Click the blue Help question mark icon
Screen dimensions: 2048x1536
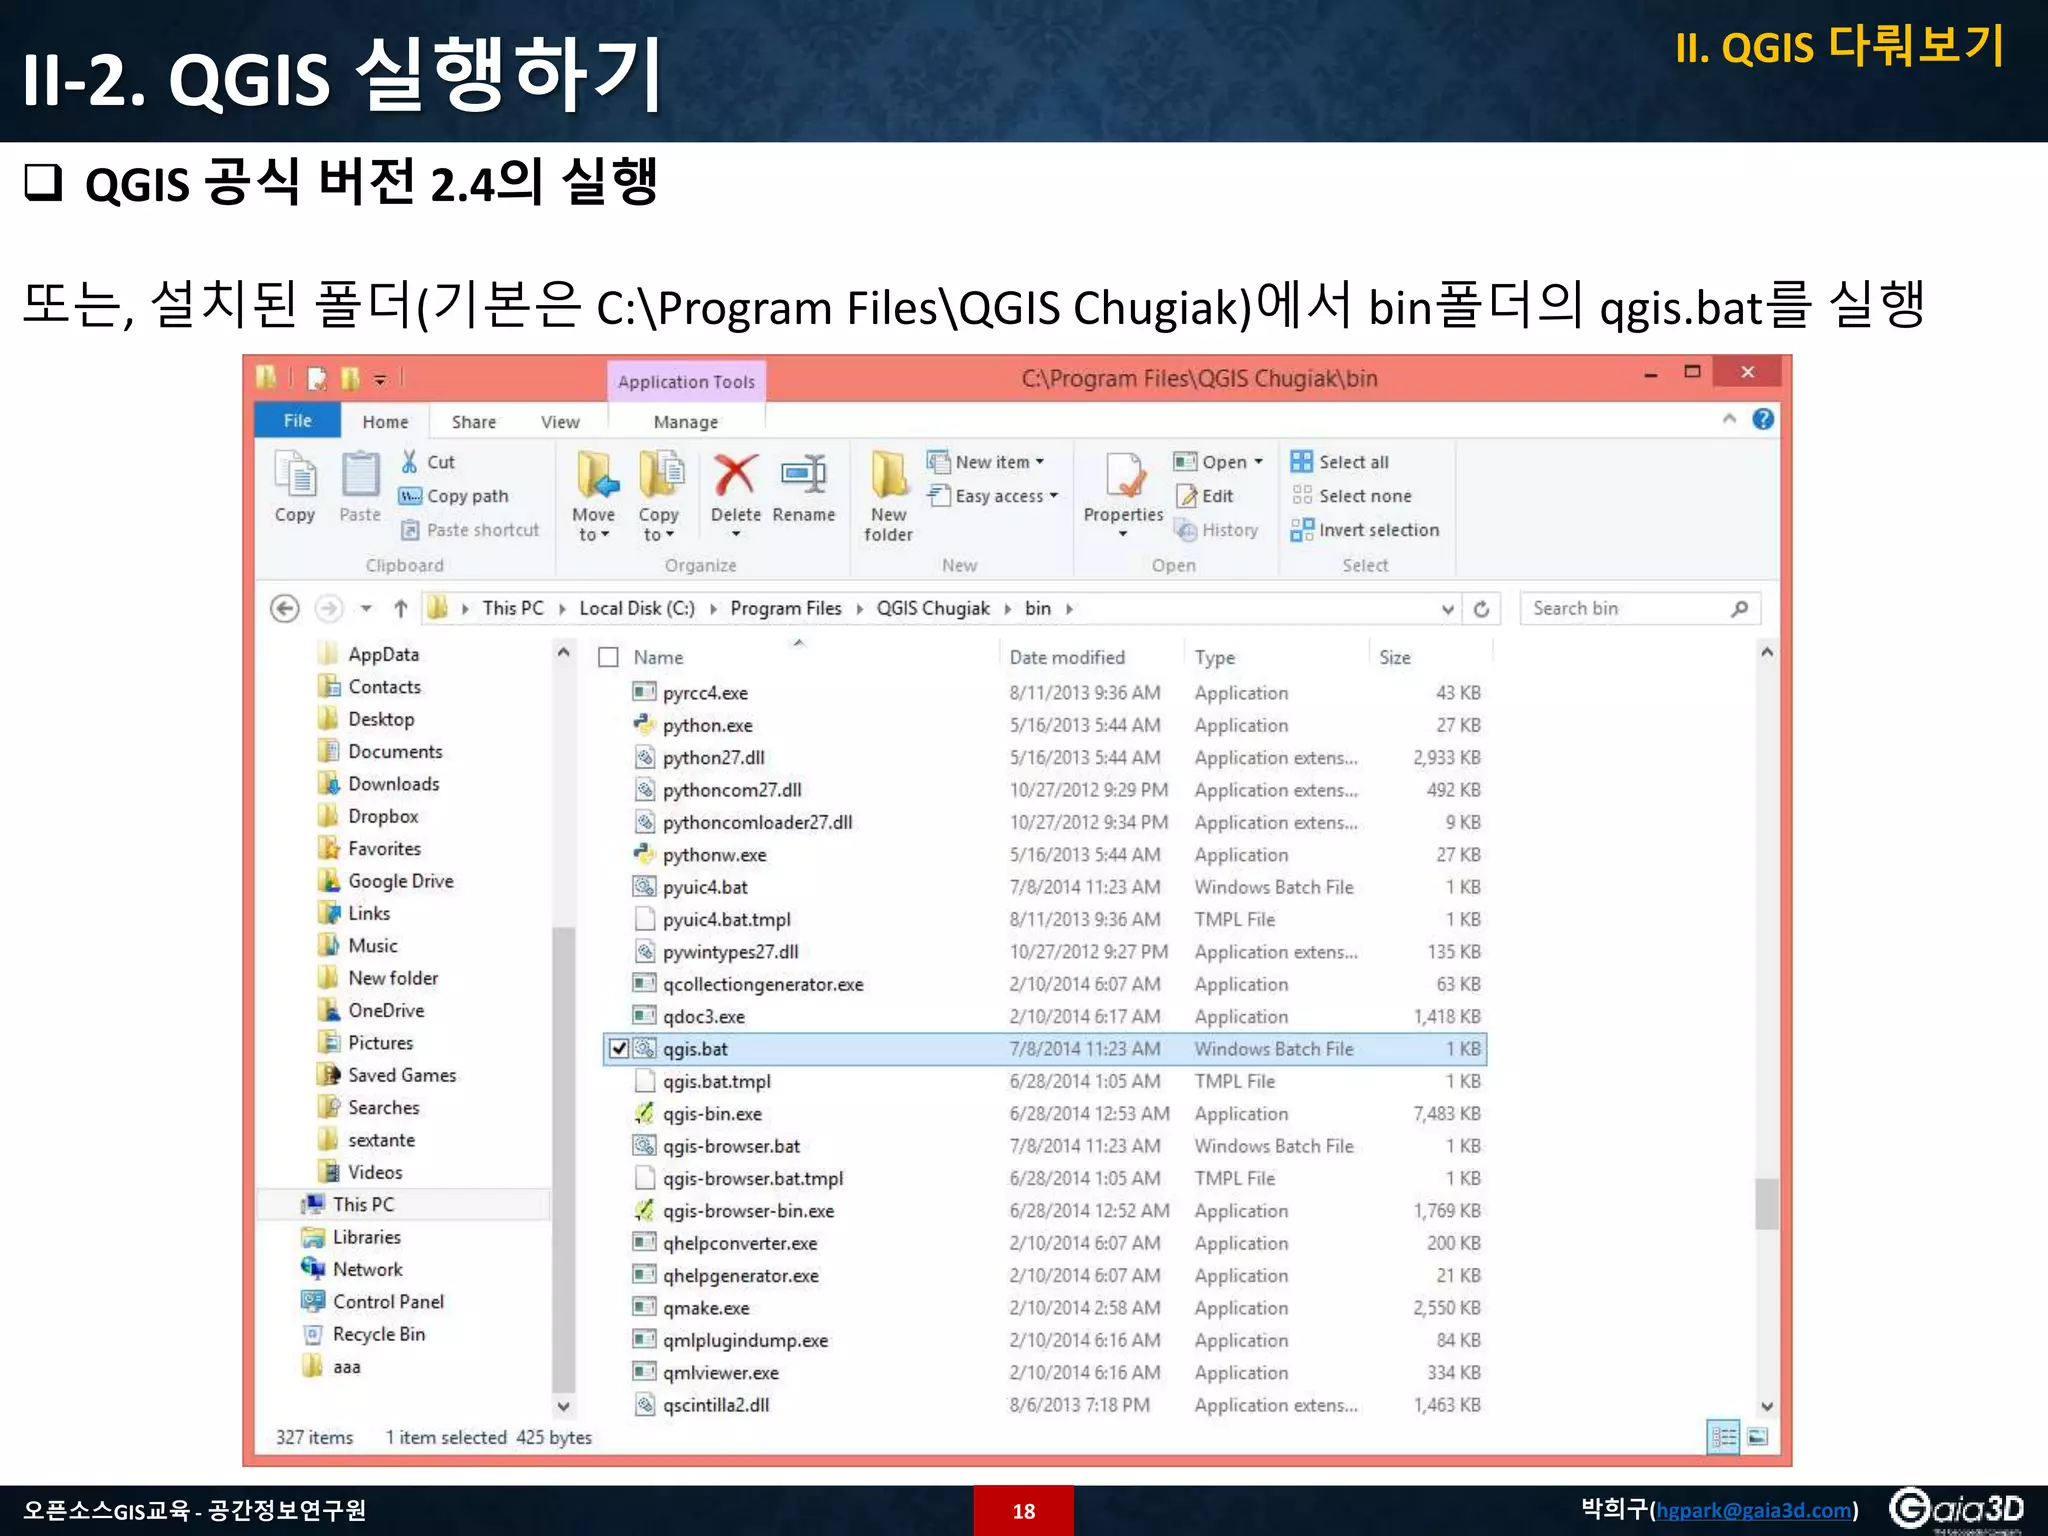[x=1763, y=419]
